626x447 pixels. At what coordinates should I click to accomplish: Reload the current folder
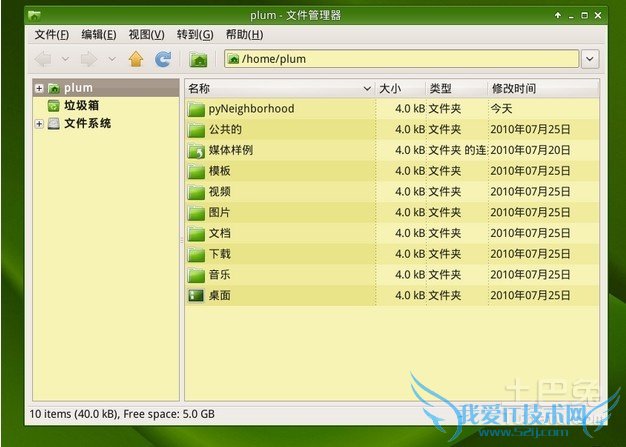point(163,59)
